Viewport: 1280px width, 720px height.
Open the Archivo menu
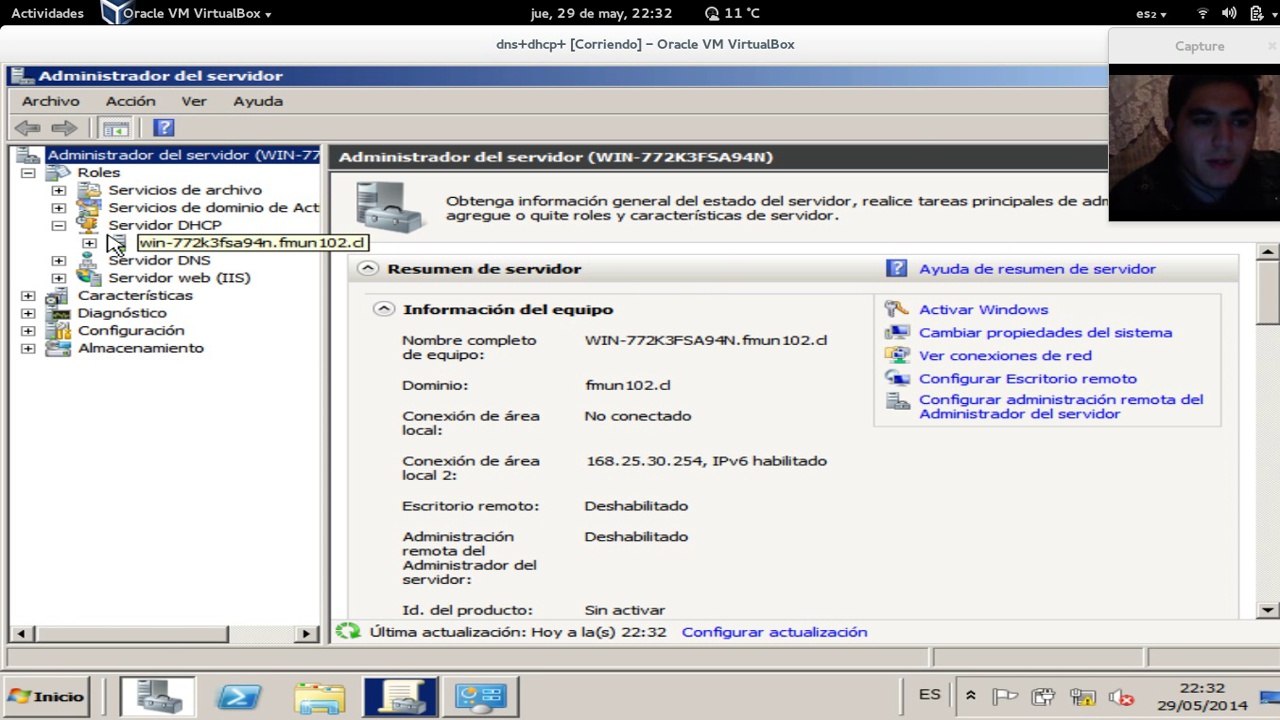coord(51,101)
